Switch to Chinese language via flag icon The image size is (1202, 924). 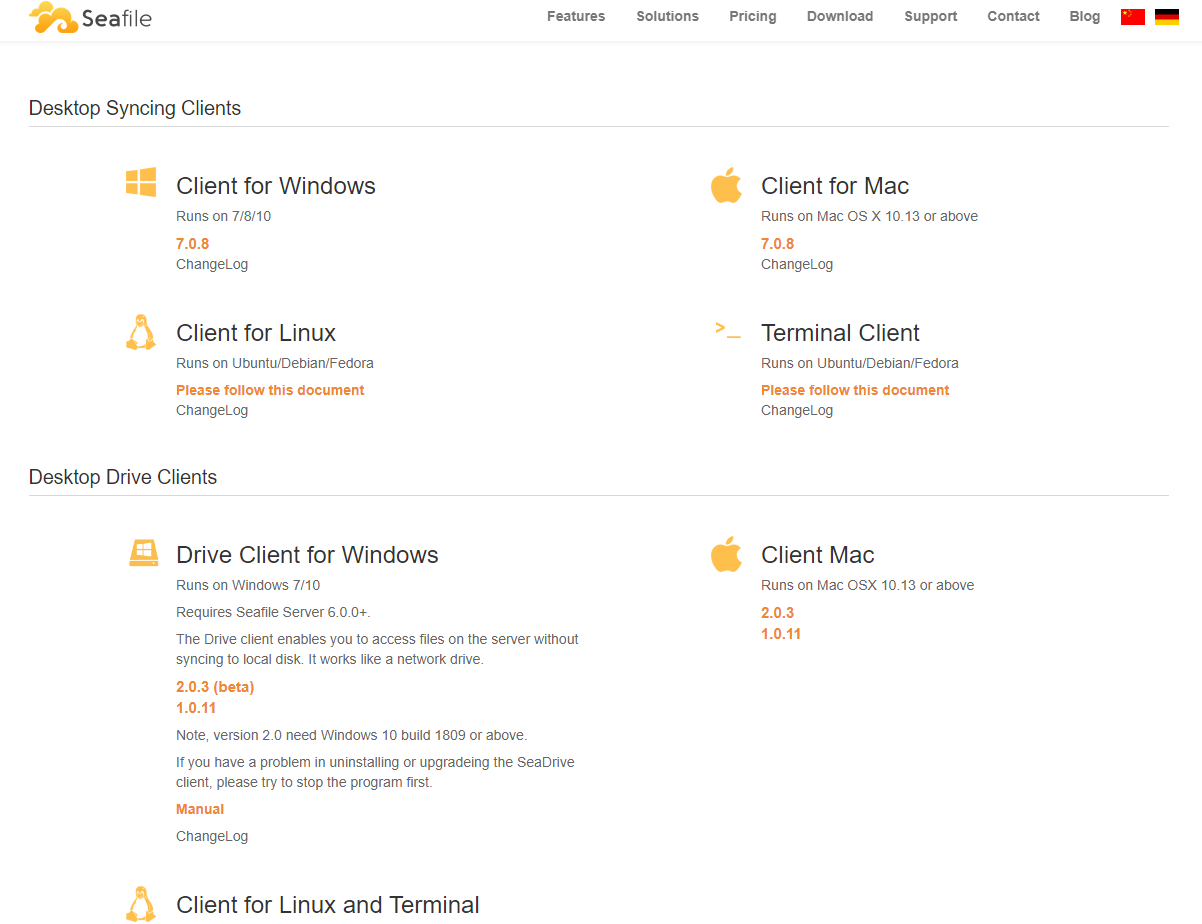[x=1132, y=16]
